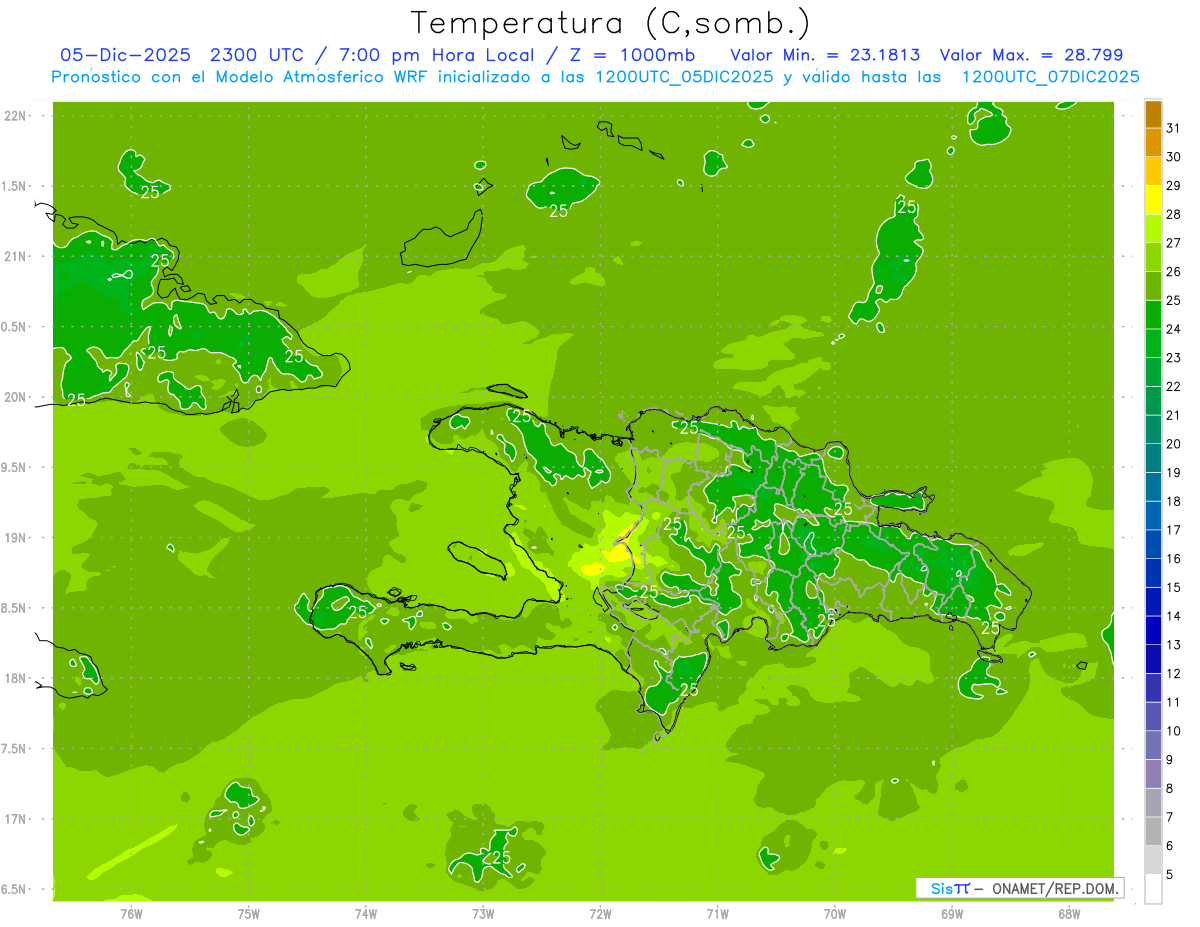Select the date text "05-Dic-2025"

[125, 55]
